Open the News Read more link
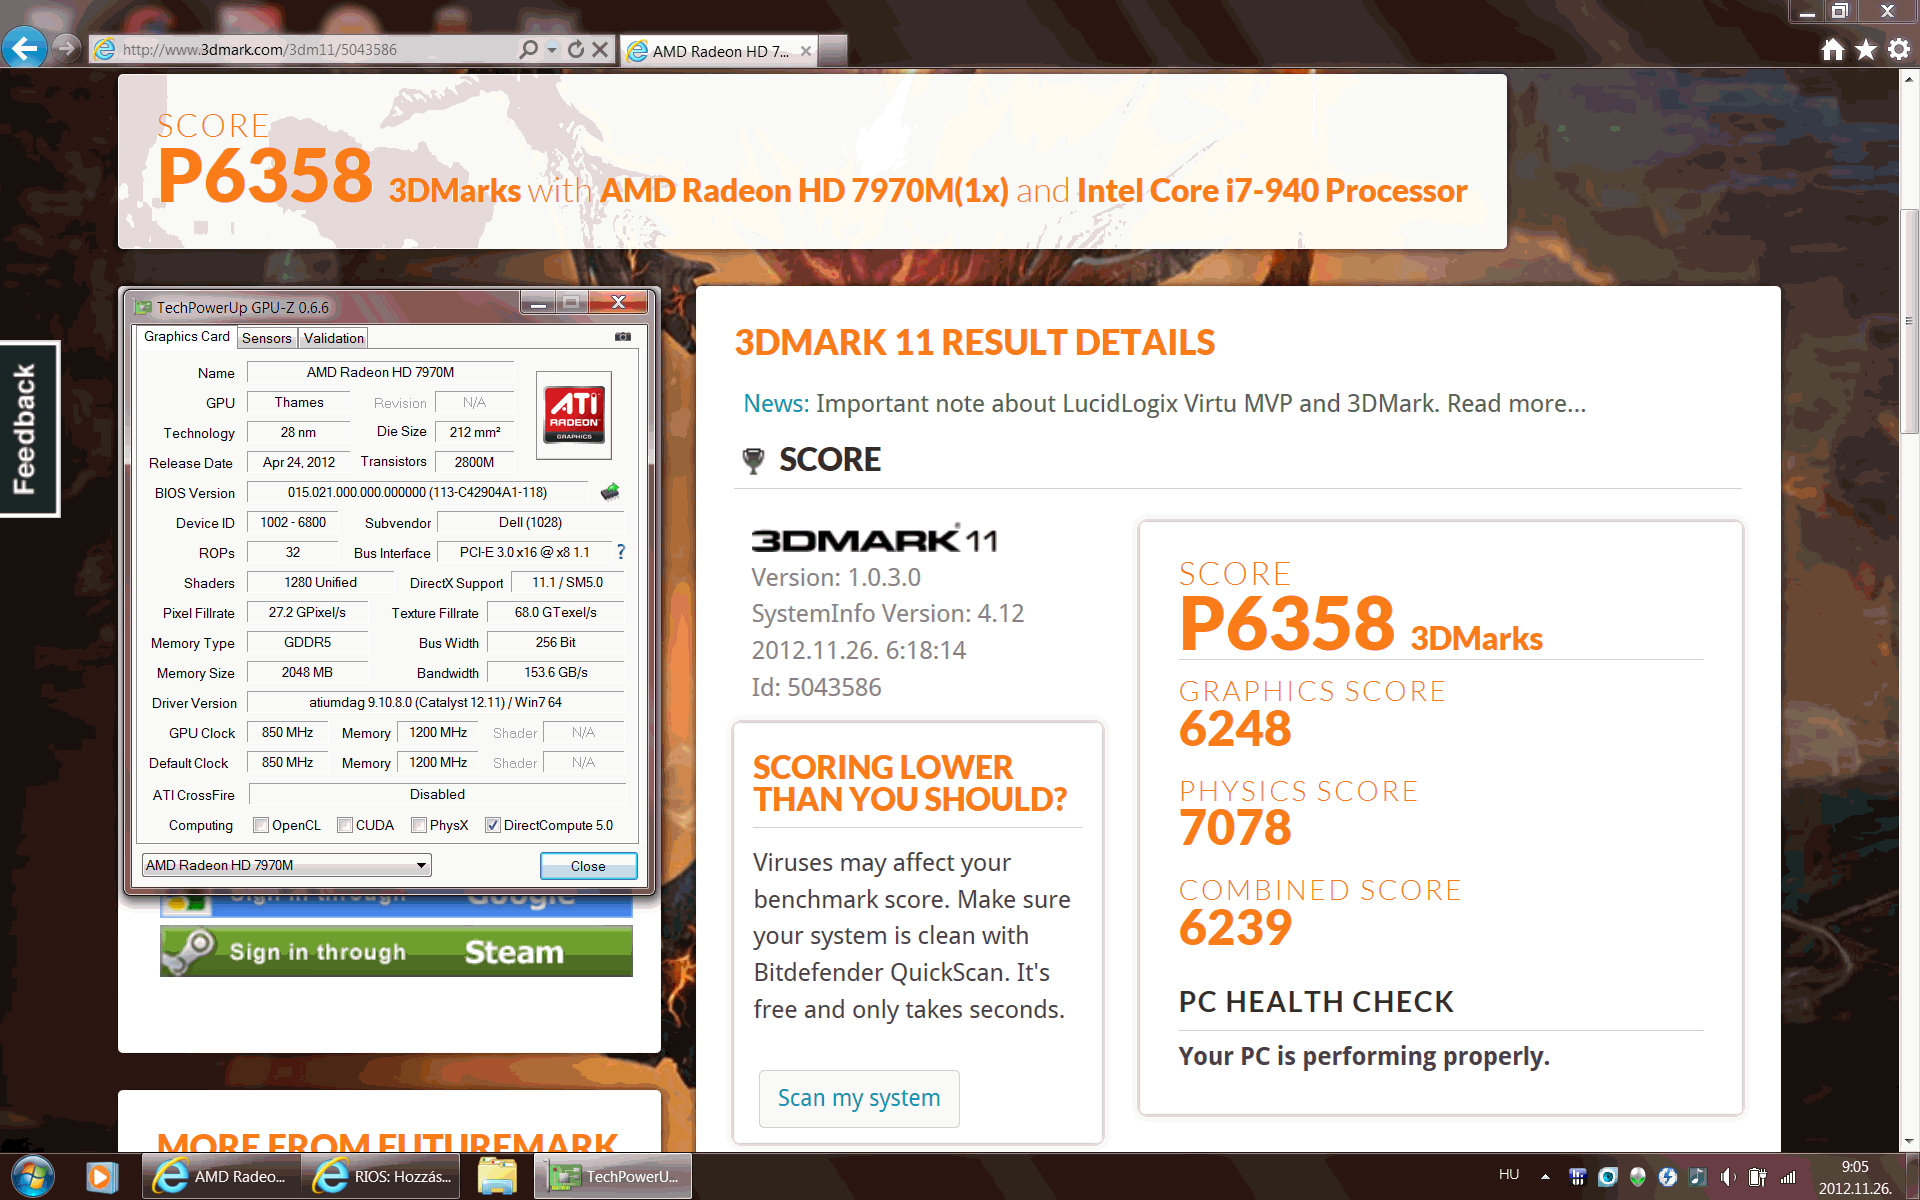 click(x=1516, y=403)
